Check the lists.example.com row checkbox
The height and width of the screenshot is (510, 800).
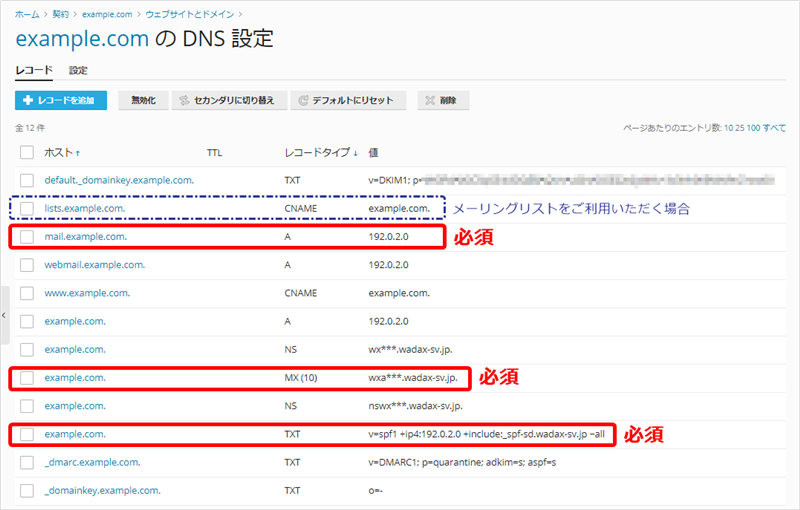[27, 208]
